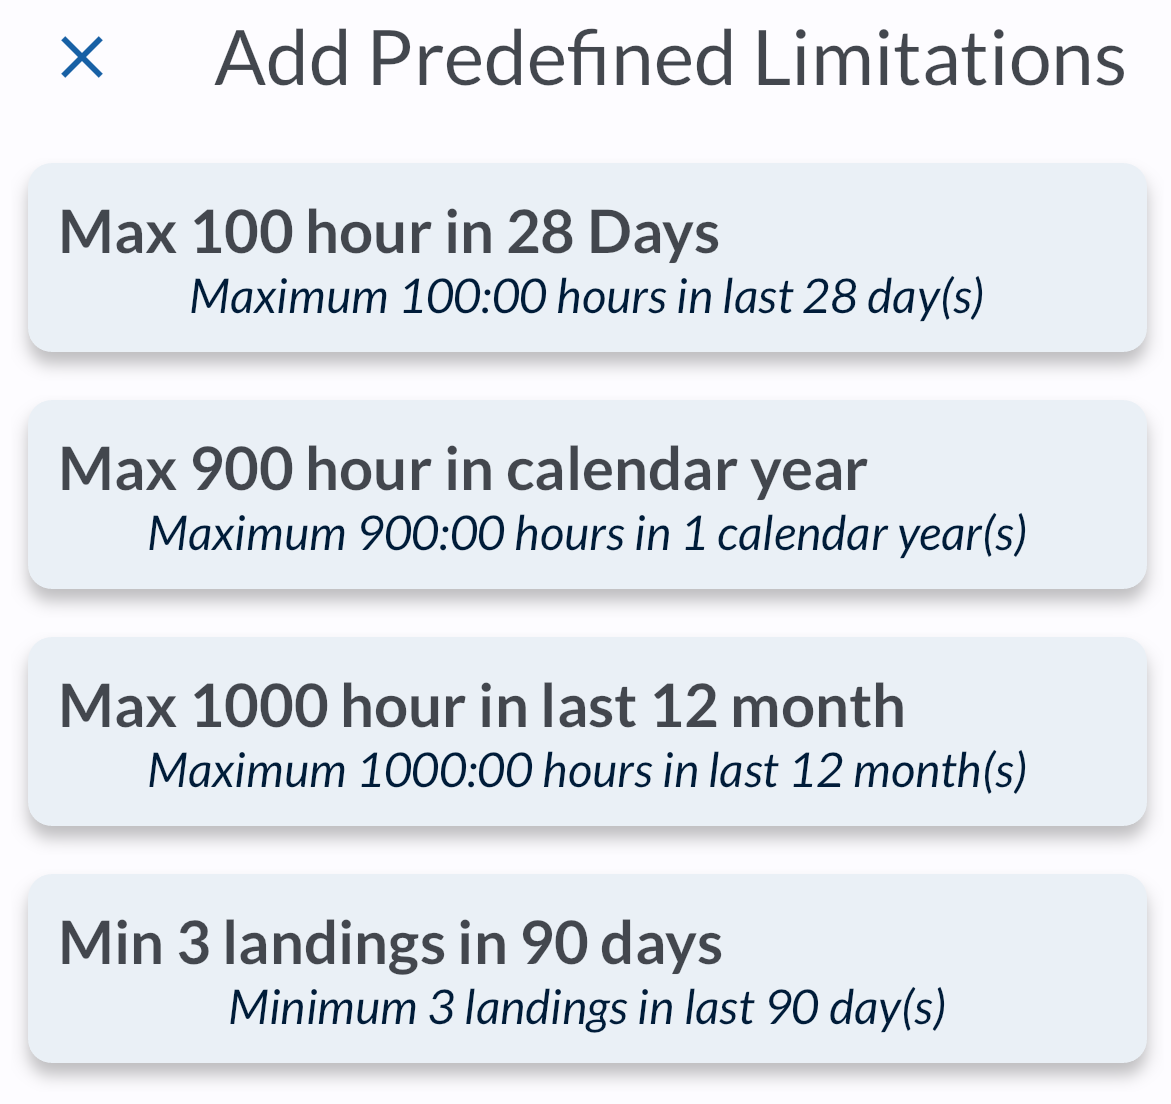Select the calendar year hours limitation card
The width and height of the screenshot is (1171, 1104).
(x=587, y=495)
